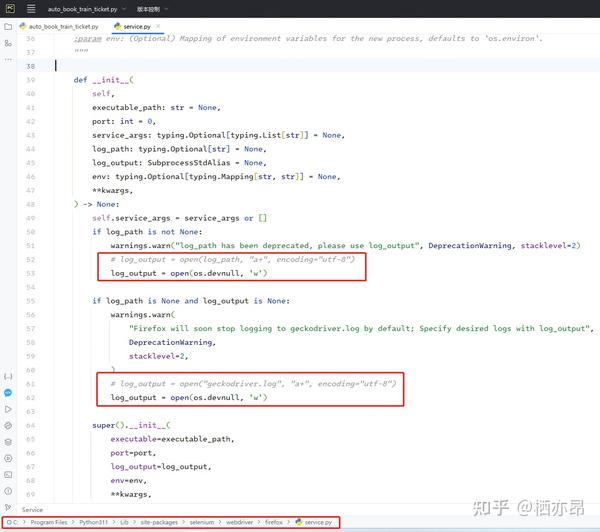Select Program Files in path breadcrumb
The width and height of the screenshot is (600, 532).
(49, 522)
